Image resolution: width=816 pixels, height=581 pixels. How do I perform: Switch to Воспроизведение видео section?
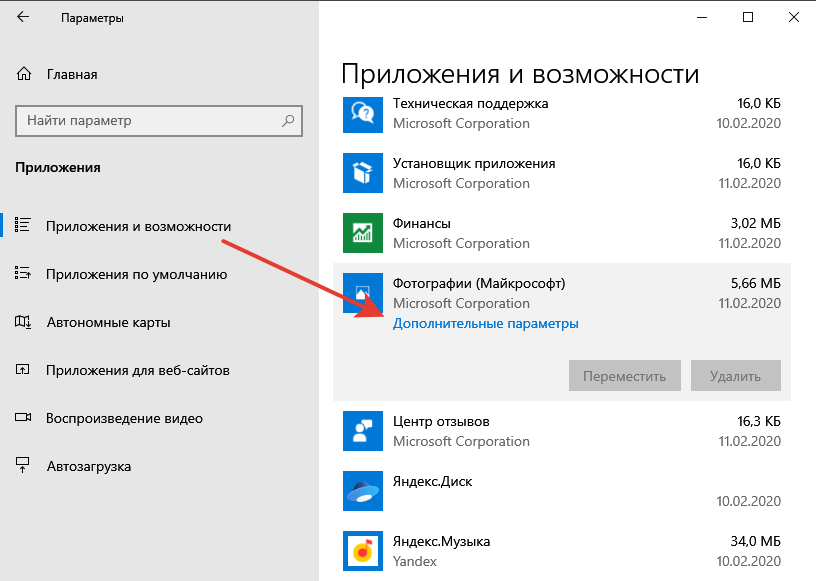pyautogui.click(x=124, y=418)
